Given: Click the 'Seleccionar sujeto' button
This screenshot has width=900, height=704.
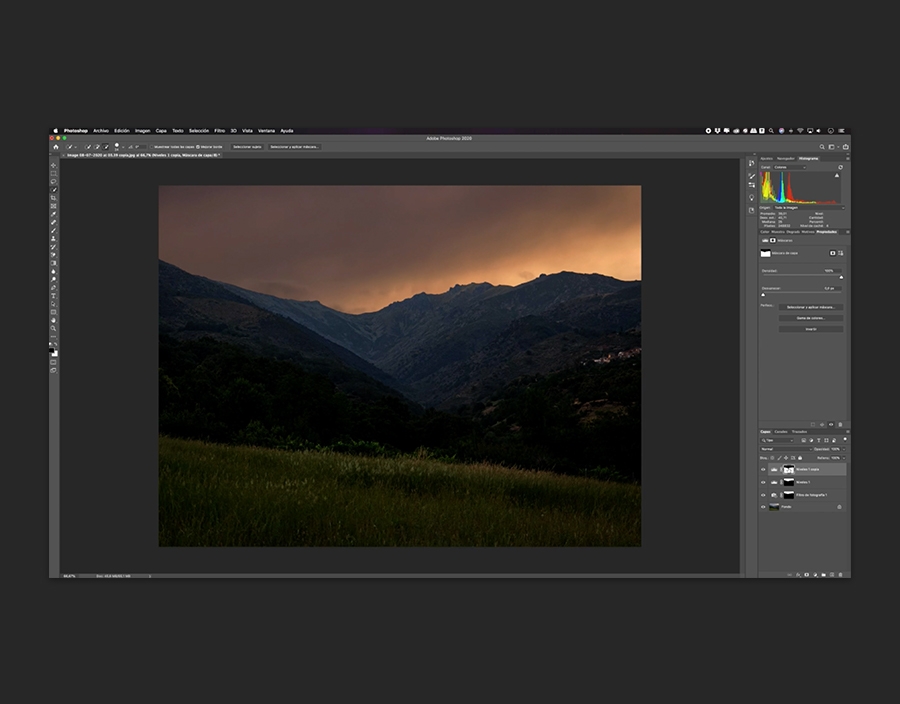Looking at the screenshot, I should pos(247,147).
